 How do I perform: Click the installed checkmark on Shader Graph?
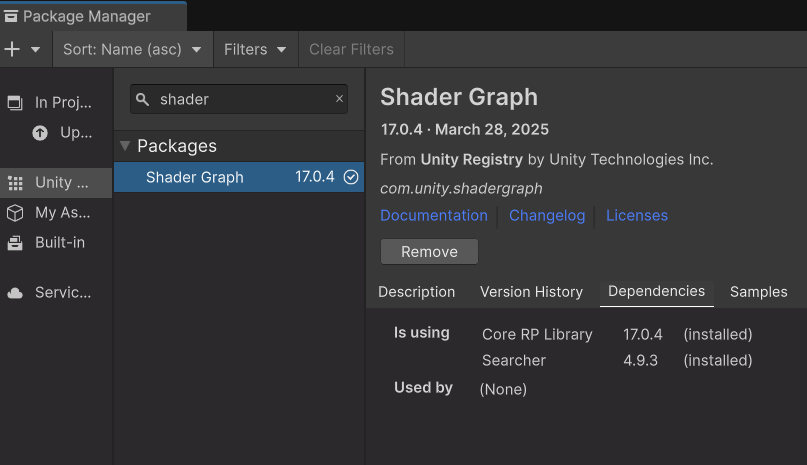(x=351, y=177)
